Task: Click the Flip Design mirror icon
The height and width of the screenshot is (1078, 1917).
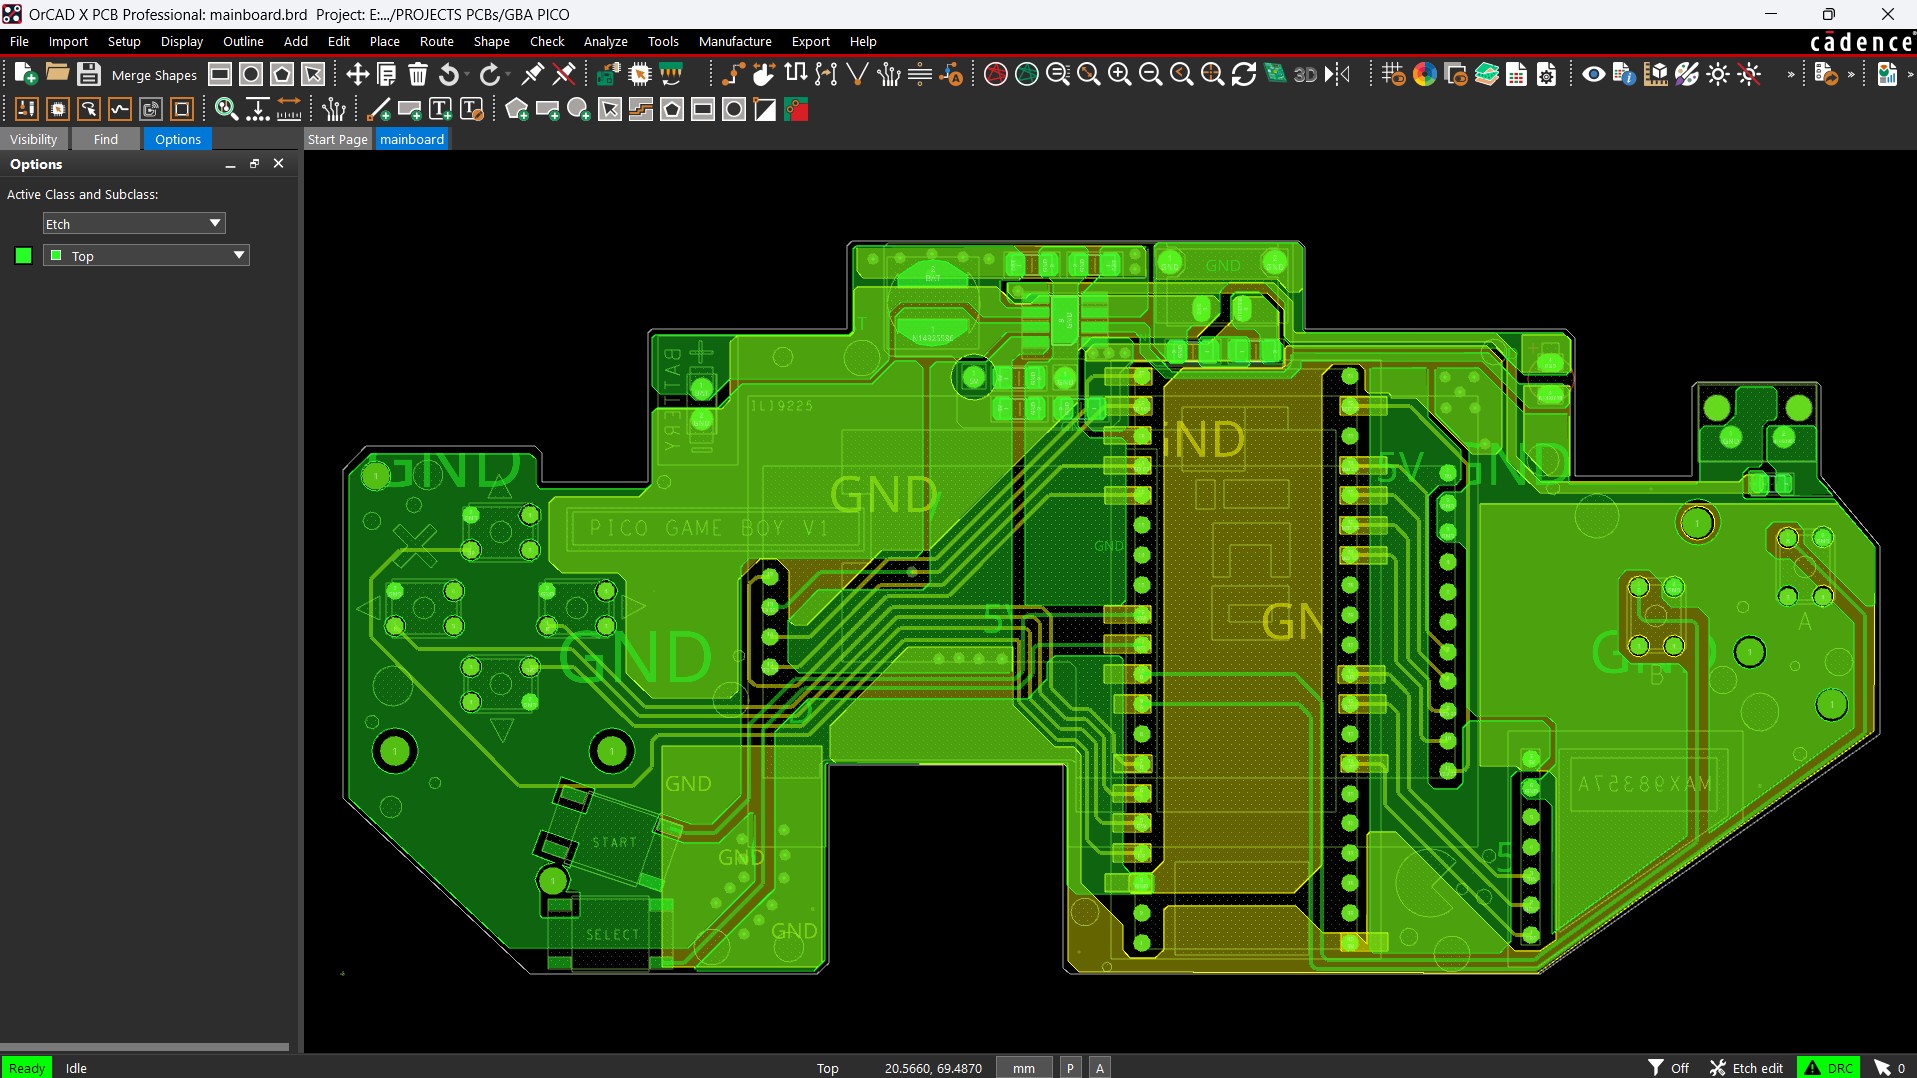Action: coord(1337,74)
